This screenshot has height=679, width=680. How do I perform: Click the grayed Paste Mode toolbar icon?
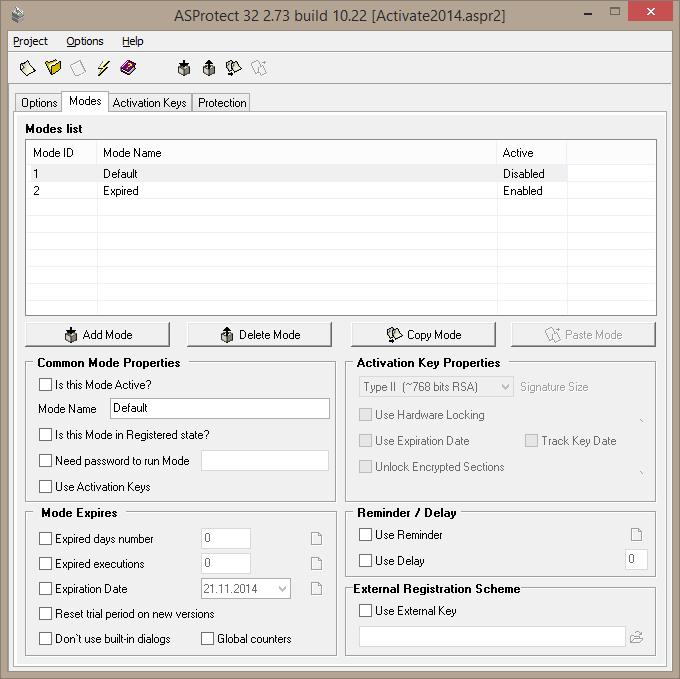pos(259,68)
